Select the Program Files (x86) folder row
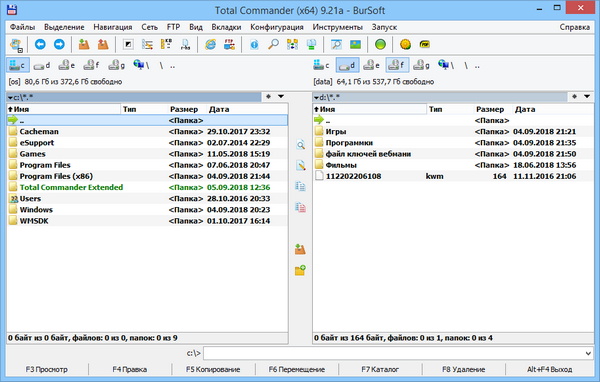 coord(147,176)
